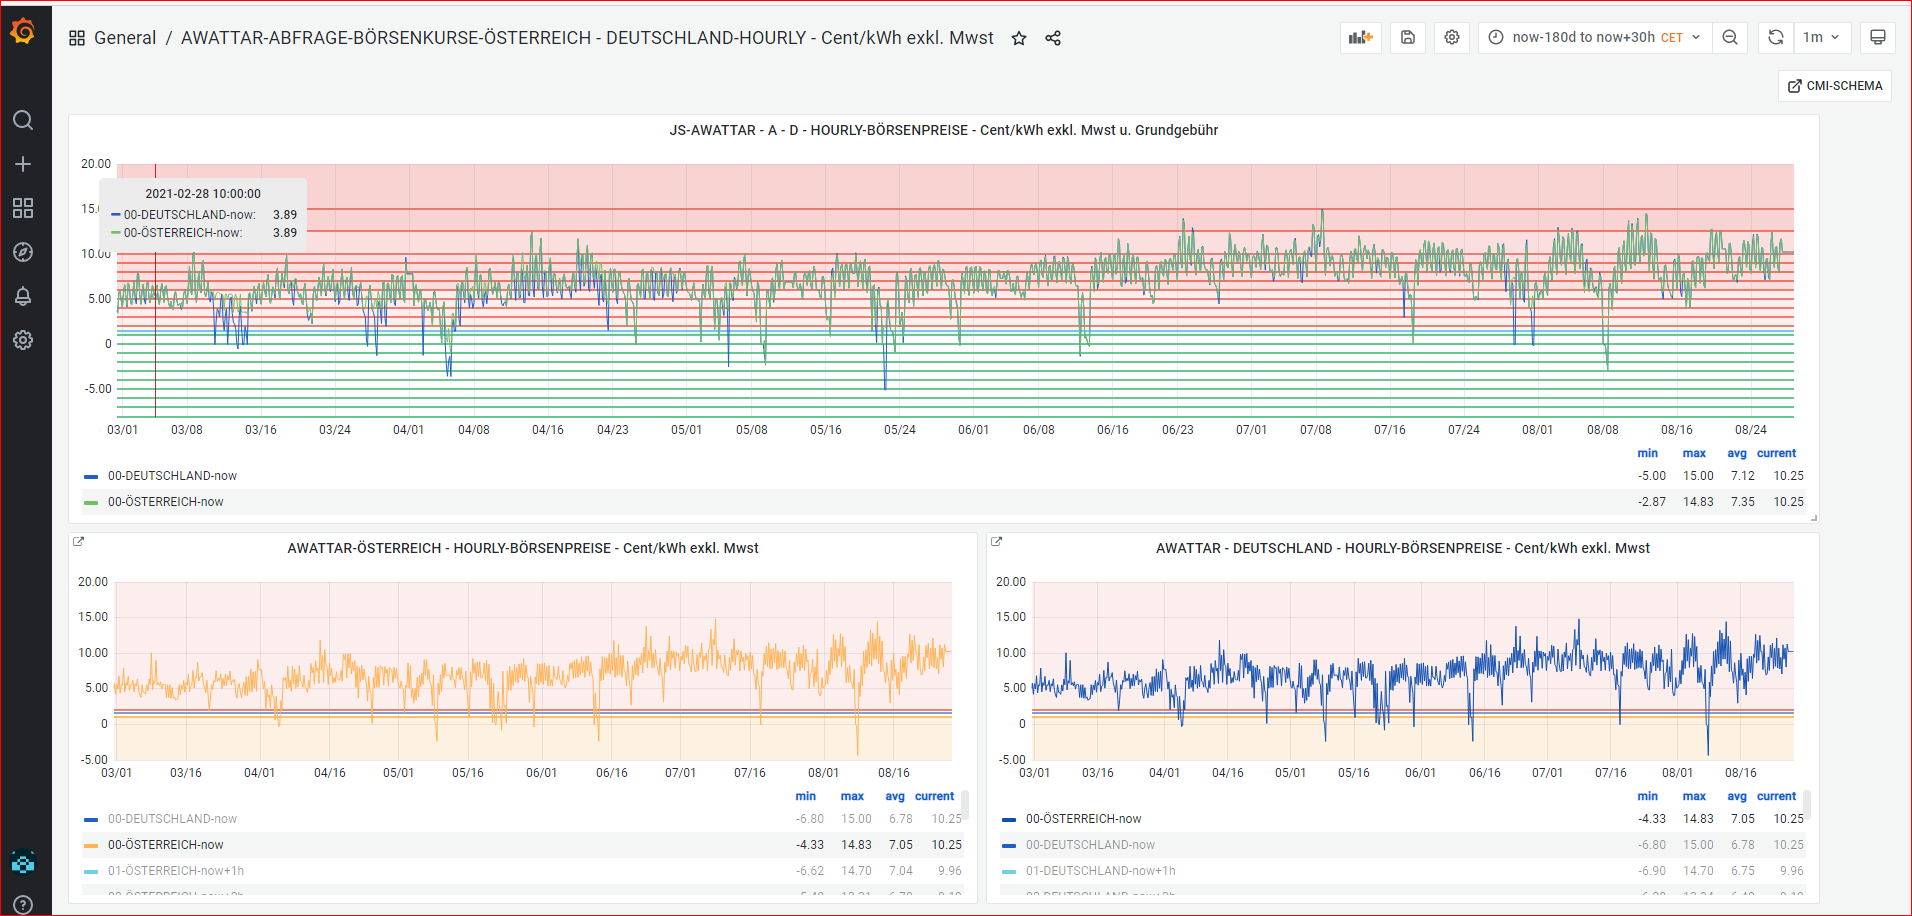Screen dimensions: 1912x916
Task: Change color of 00-ÖSTERREICH-now in top legend
Action: click(x=91, y=503)
